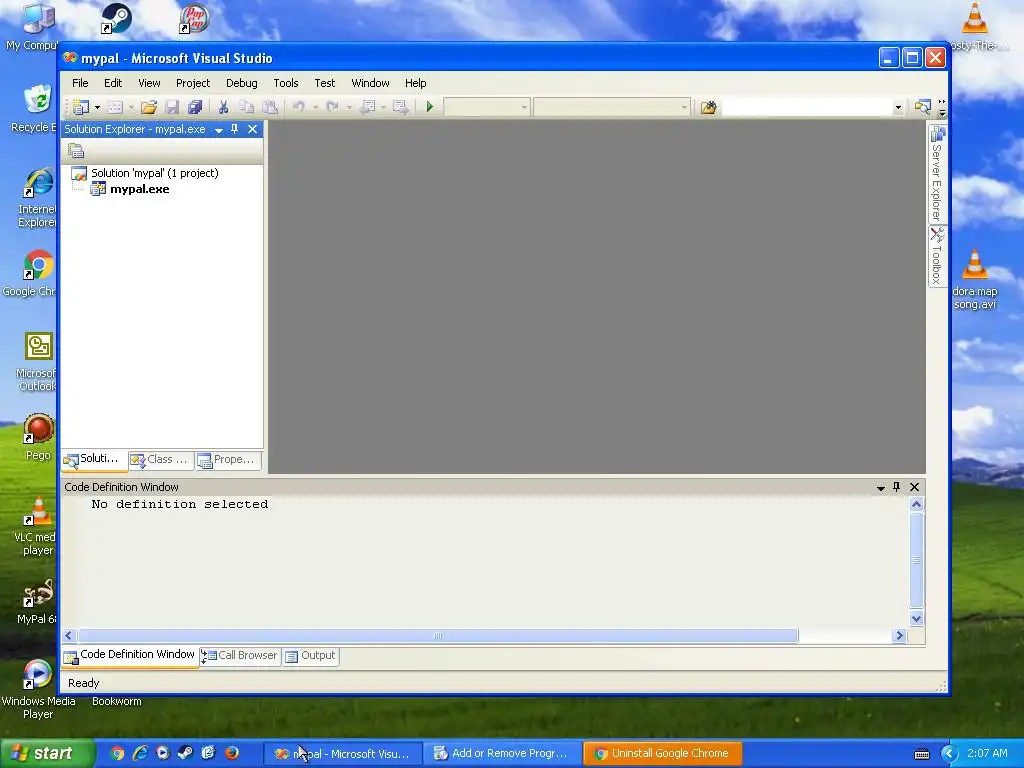Click the Properties icon in Solution Explorer toolbar
The image size is (1024, 768).
point(76,151)
